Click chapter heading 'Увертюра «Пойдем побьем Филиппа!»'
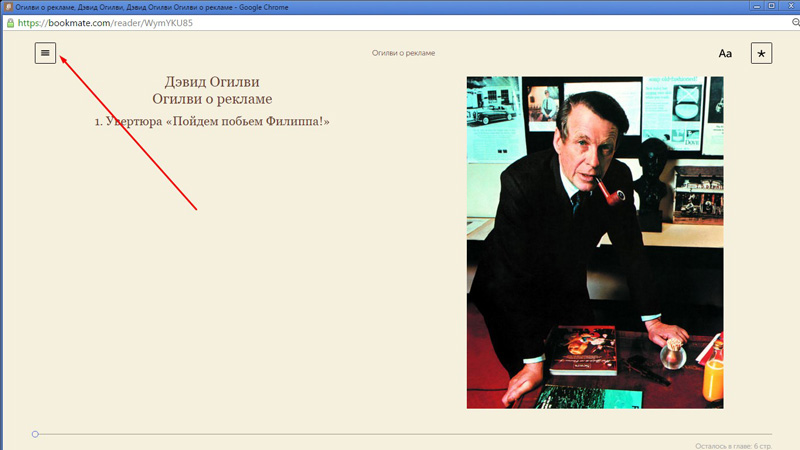Screen dimensions: 800x450 click(x=212, y=121)
